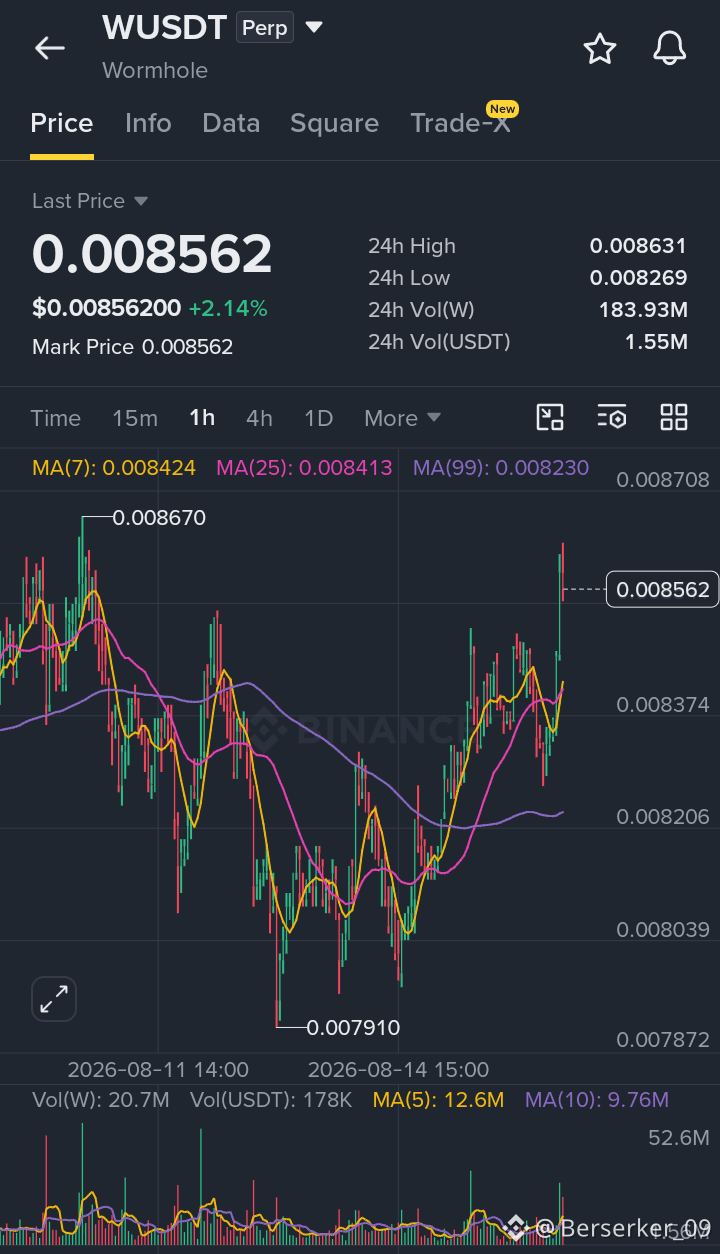Click the volume MA(5): 12.6M label
This screenshot has height=1254, width=720.
point(438,1100)
